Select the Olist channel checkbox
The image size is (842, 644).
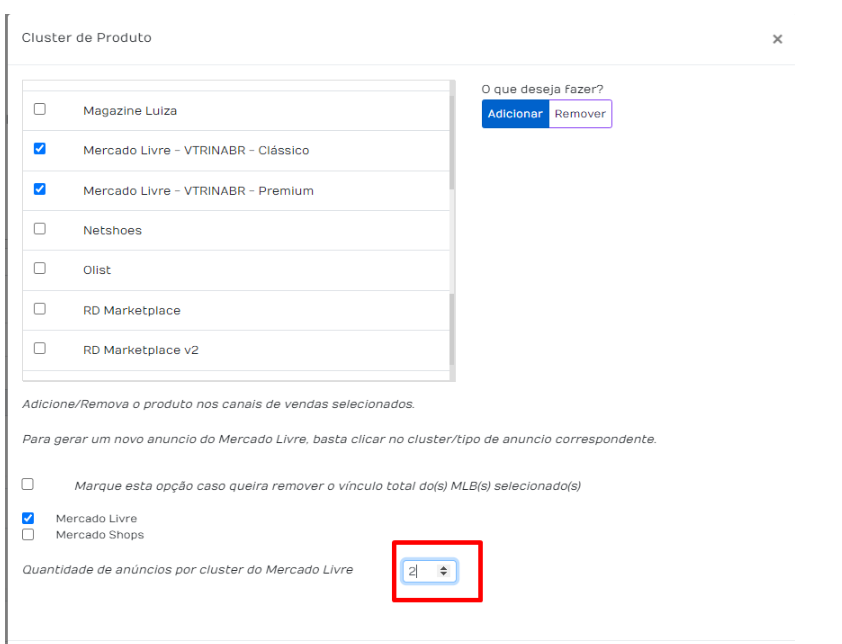point(40,268)
